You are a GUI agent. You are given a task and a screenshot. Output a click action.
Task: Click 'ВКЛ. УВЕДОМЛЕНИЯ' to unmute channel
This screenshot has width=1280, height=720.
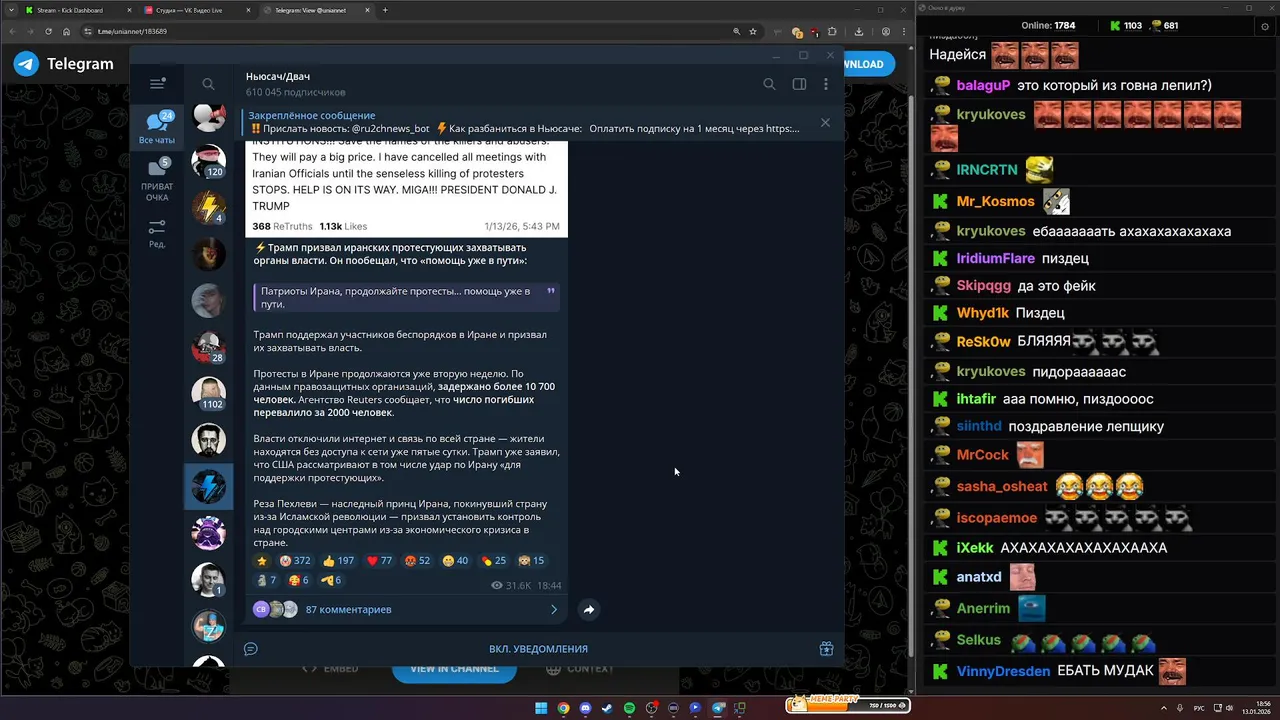538,649
